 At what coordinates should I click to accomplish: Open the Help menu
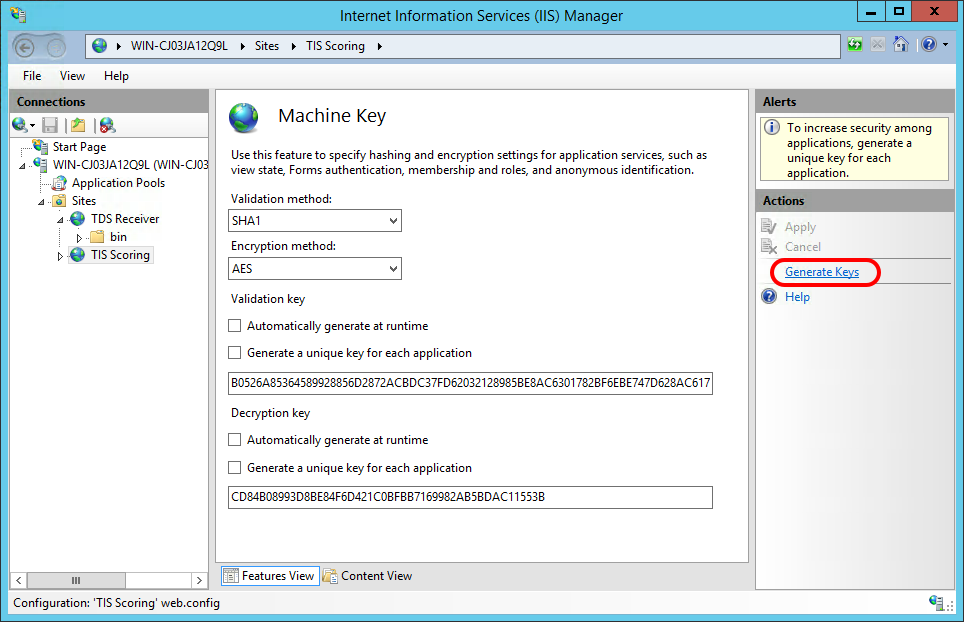point(116,76)
